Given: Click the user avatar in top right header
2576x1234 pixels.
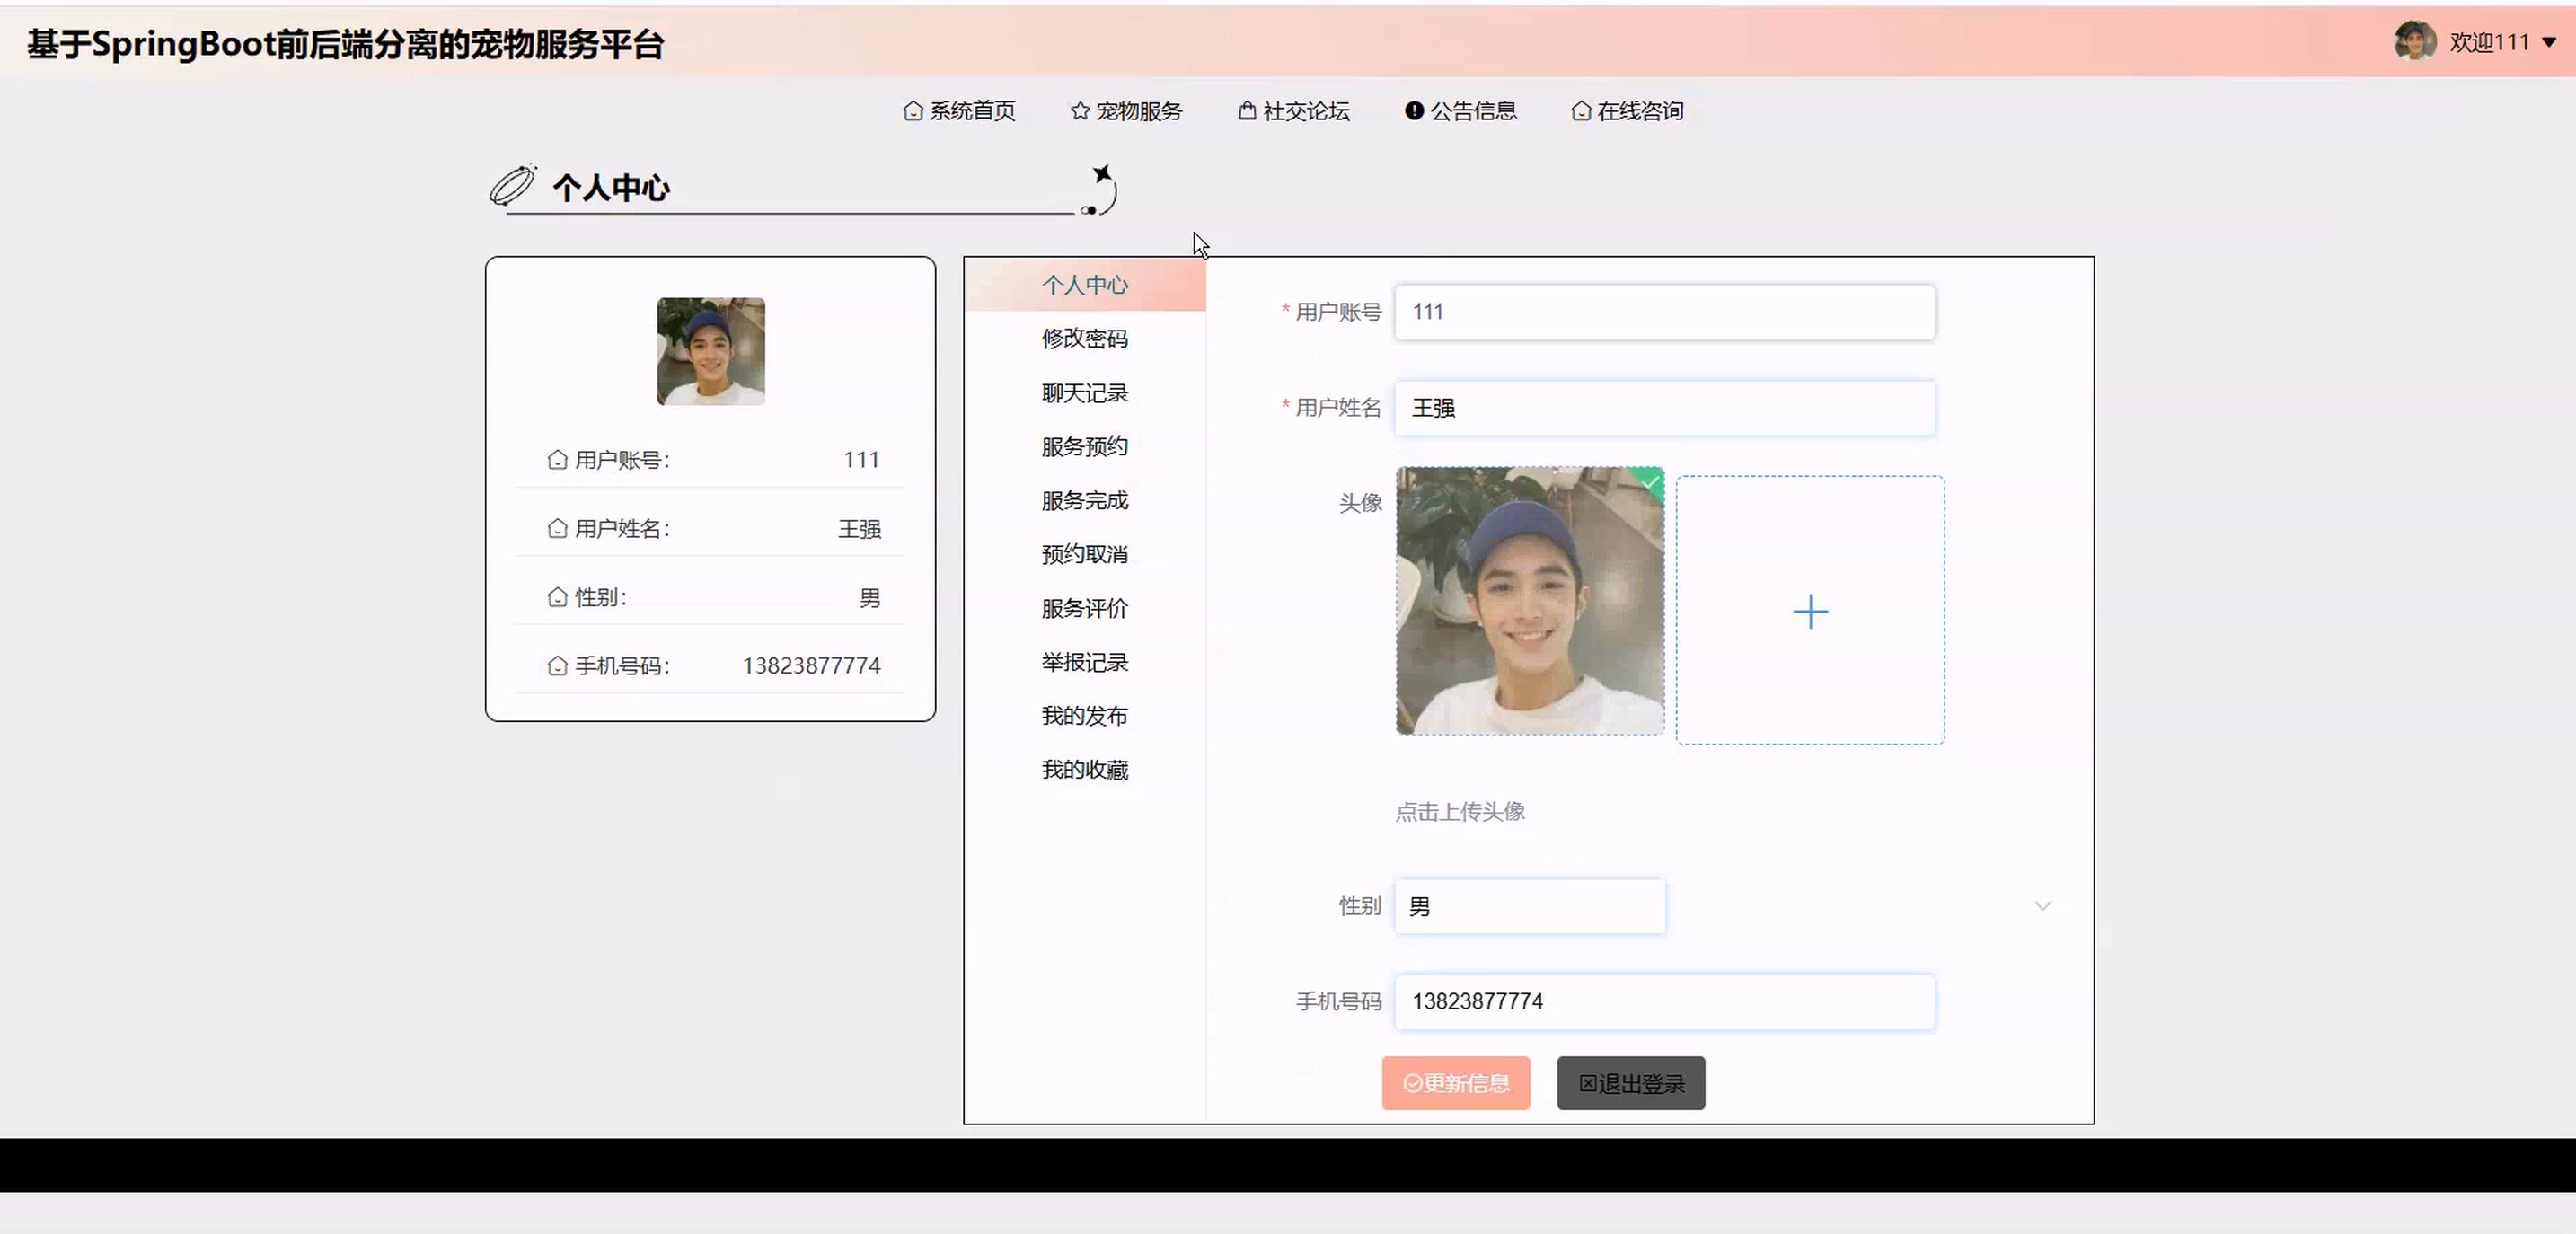Looking at the screenshot, I should pos(2414,42).
